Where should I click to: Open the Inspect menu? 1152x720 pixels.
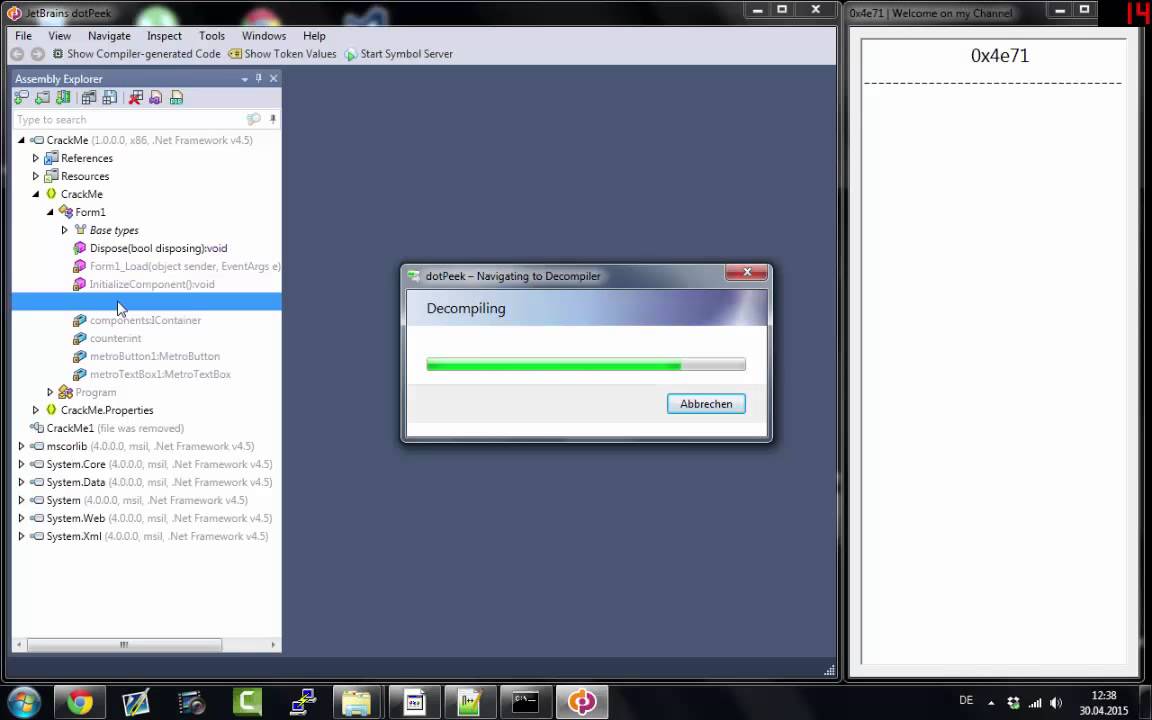click(x=164, y=35)
